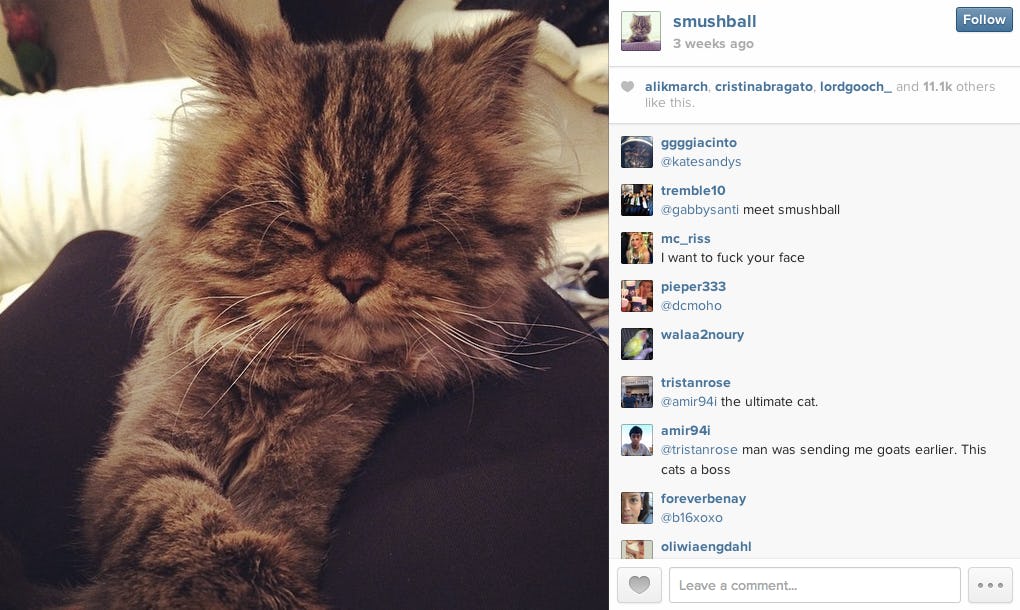Click the @b16xoxo mention
This screenshot has height=610, width=1020.
click(x=691, y=518)
